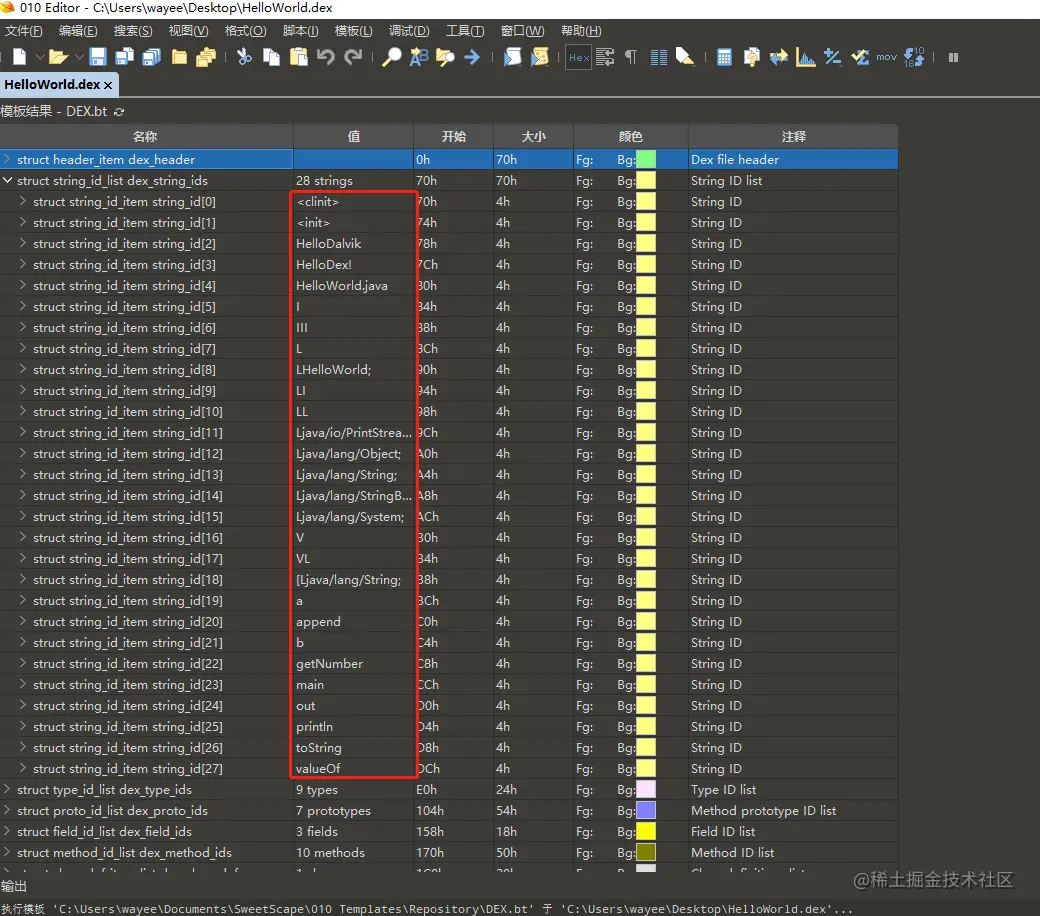This screenshot has height=916, width=1040.
Task: Toggle the Hex edit-as button
Action: point(579,58)
